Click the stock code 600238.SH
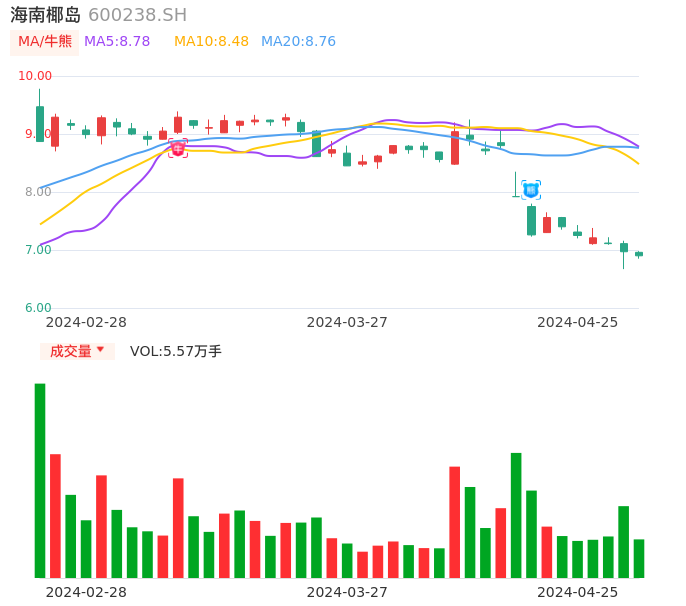686x606 pixels. point(137,15)
